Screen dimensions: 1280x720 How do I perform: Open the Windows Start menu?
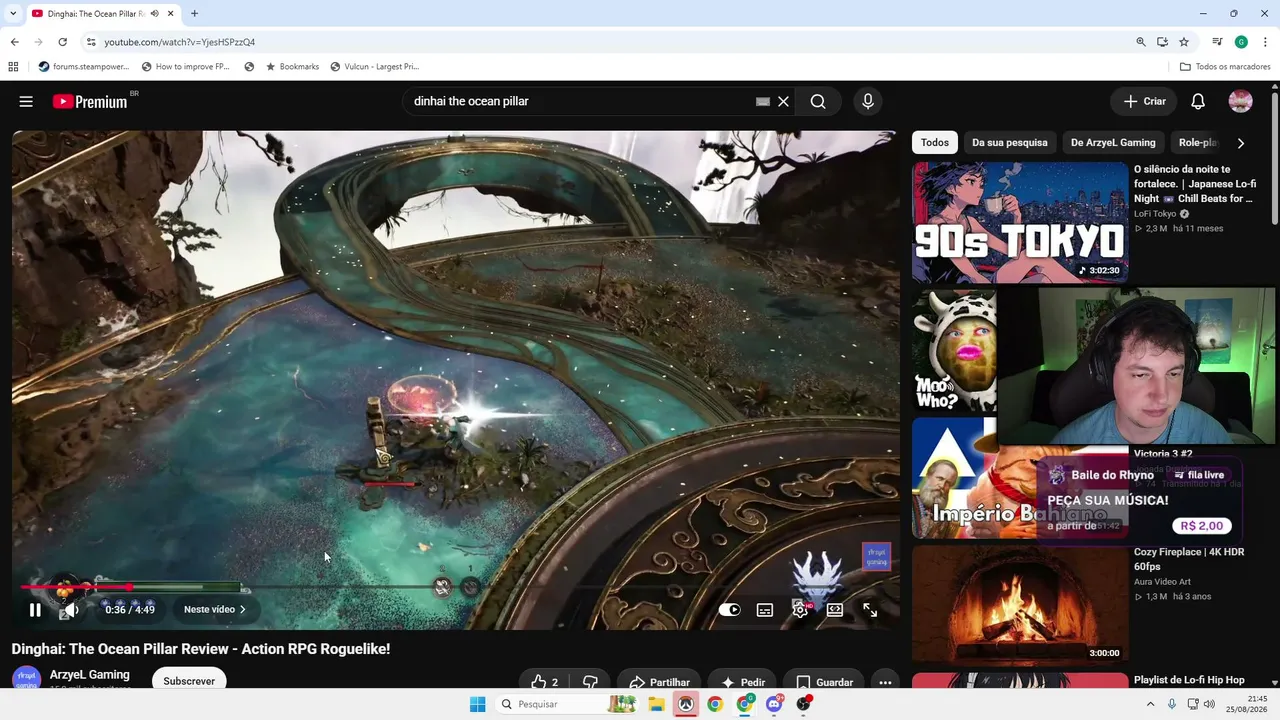coord(478,704)
